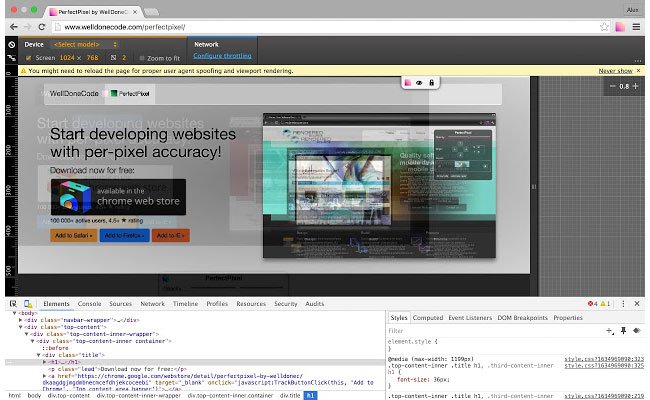Click the media queries staircase icon
Screen dimensions: 650x400
(x=12, y=58)
